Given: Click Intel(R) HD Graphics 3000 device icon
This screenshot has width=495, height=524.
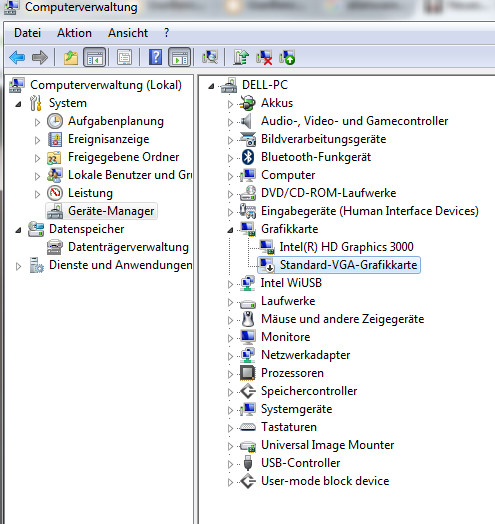Looking at the screenshot, I should tap(267, 247).
